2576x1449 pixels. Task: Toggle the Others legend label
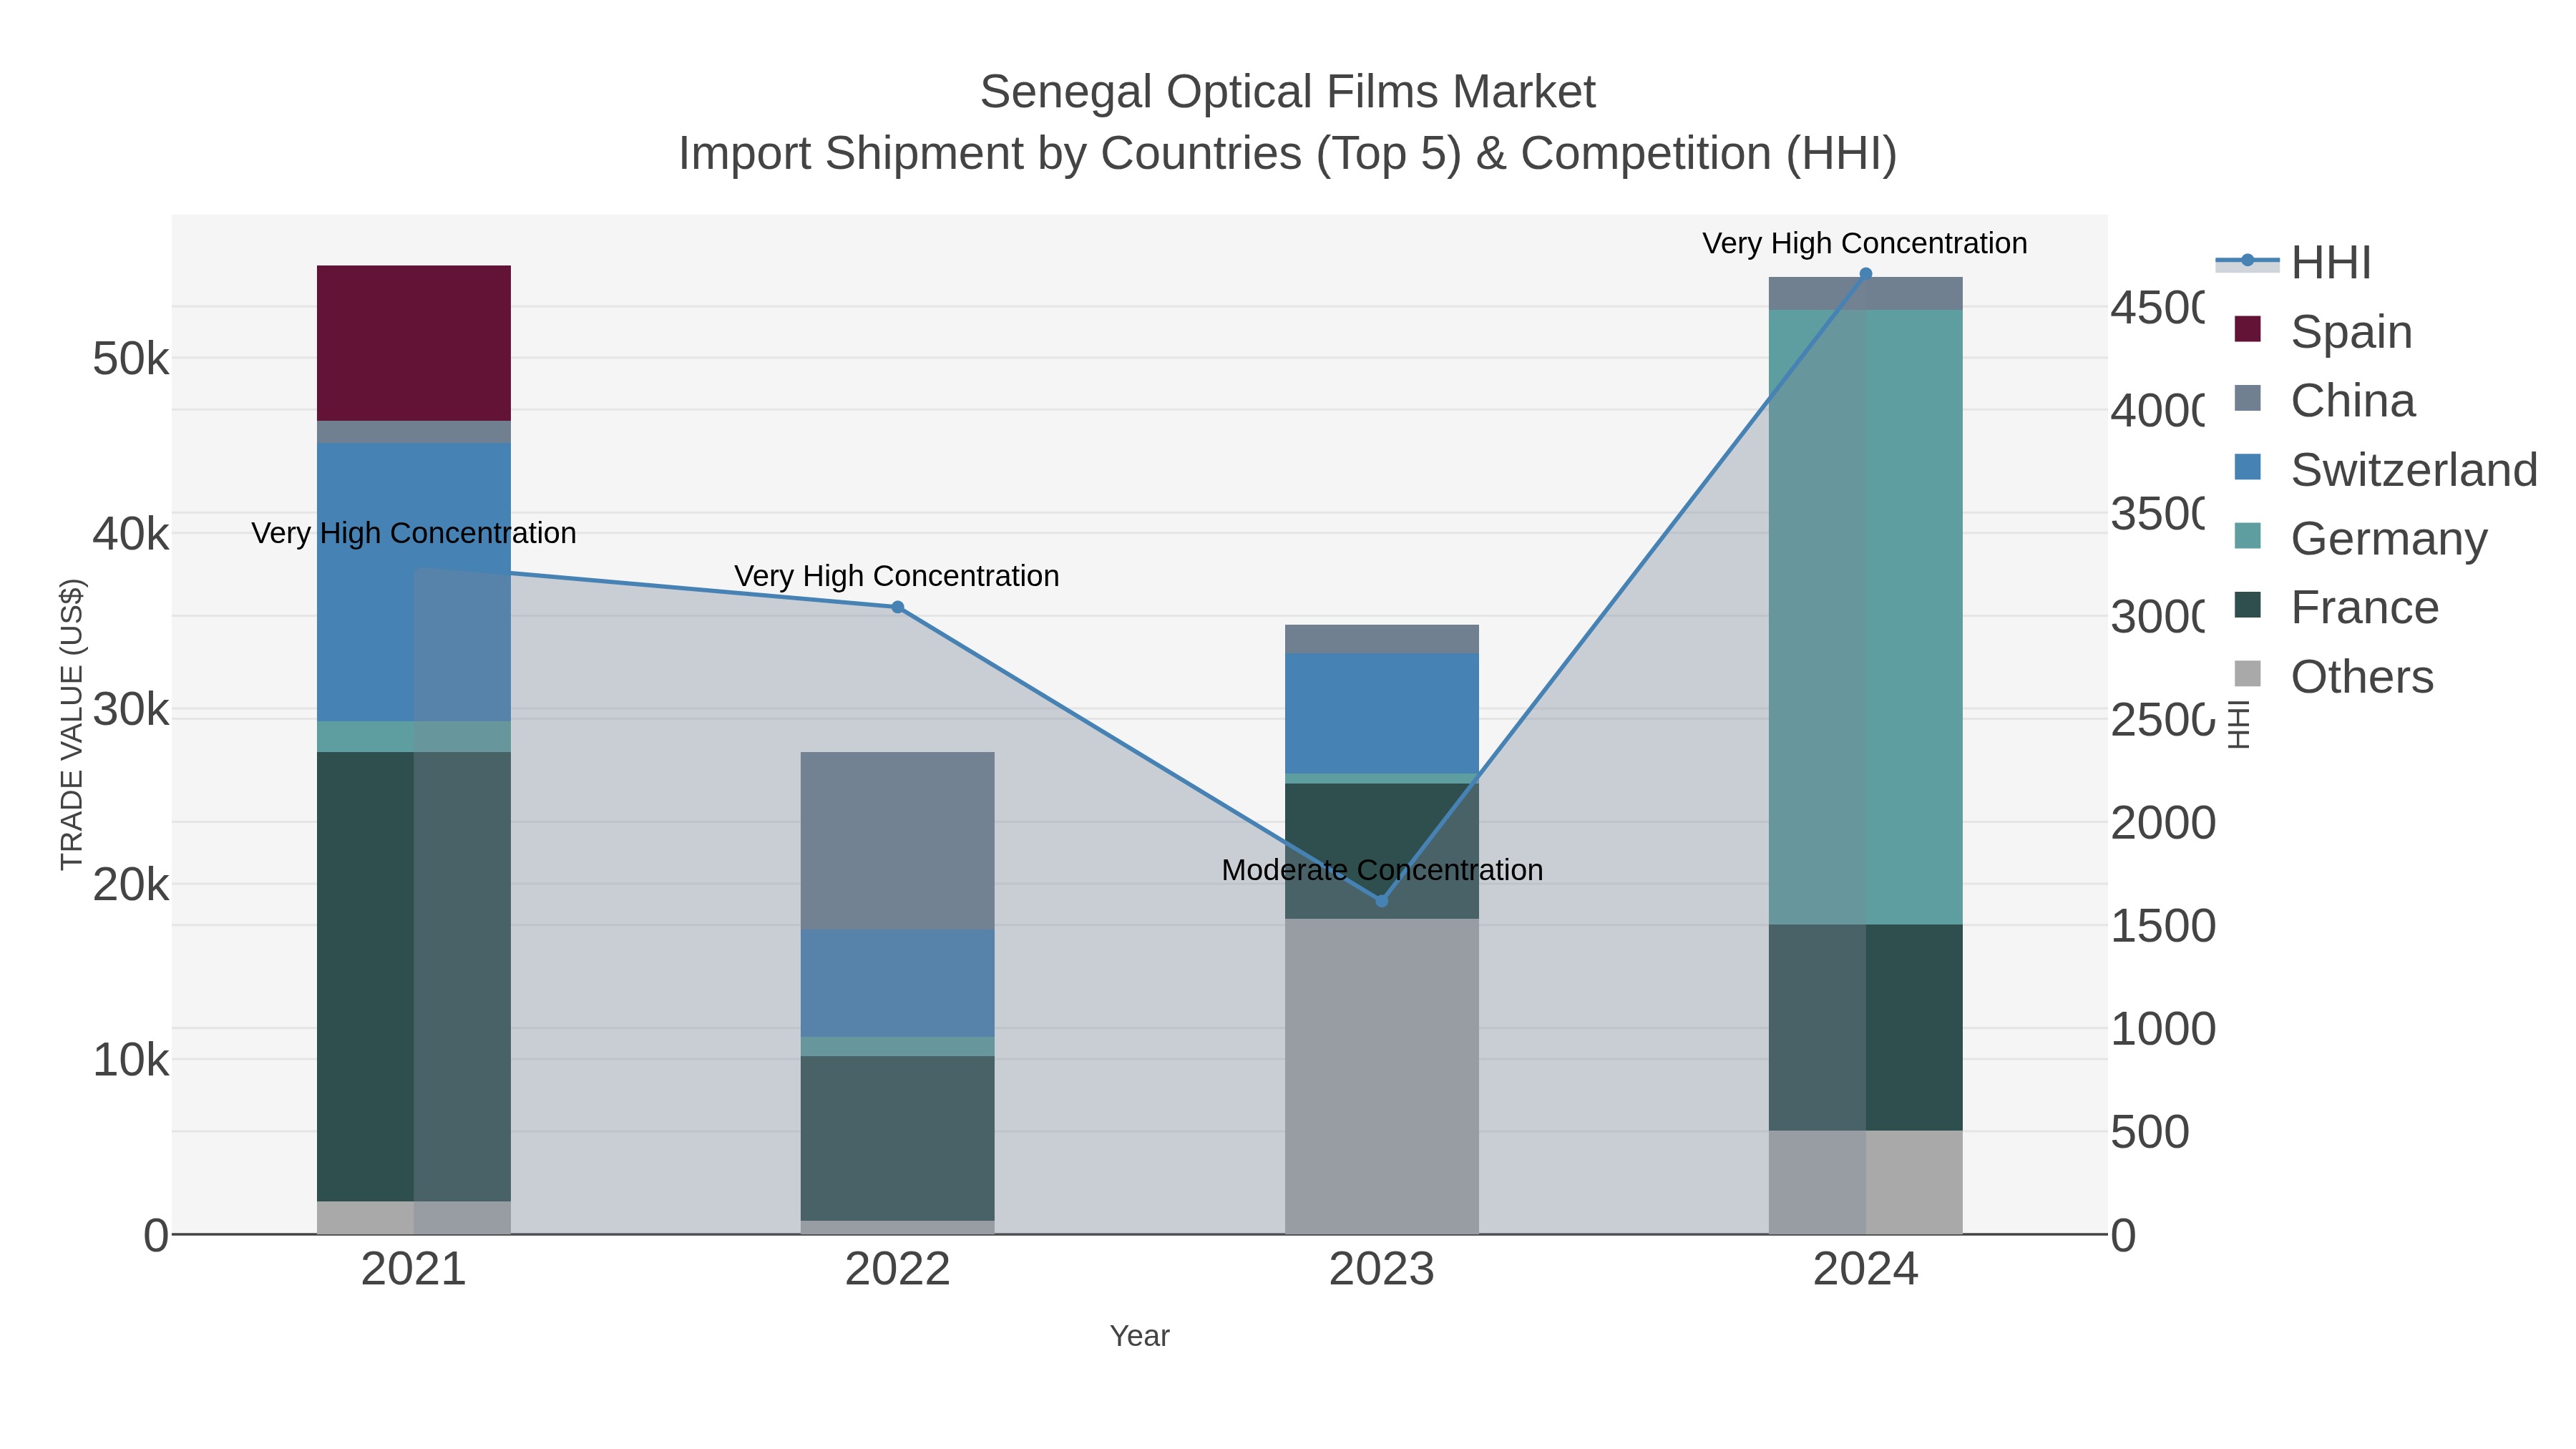tap(2362, 676)
